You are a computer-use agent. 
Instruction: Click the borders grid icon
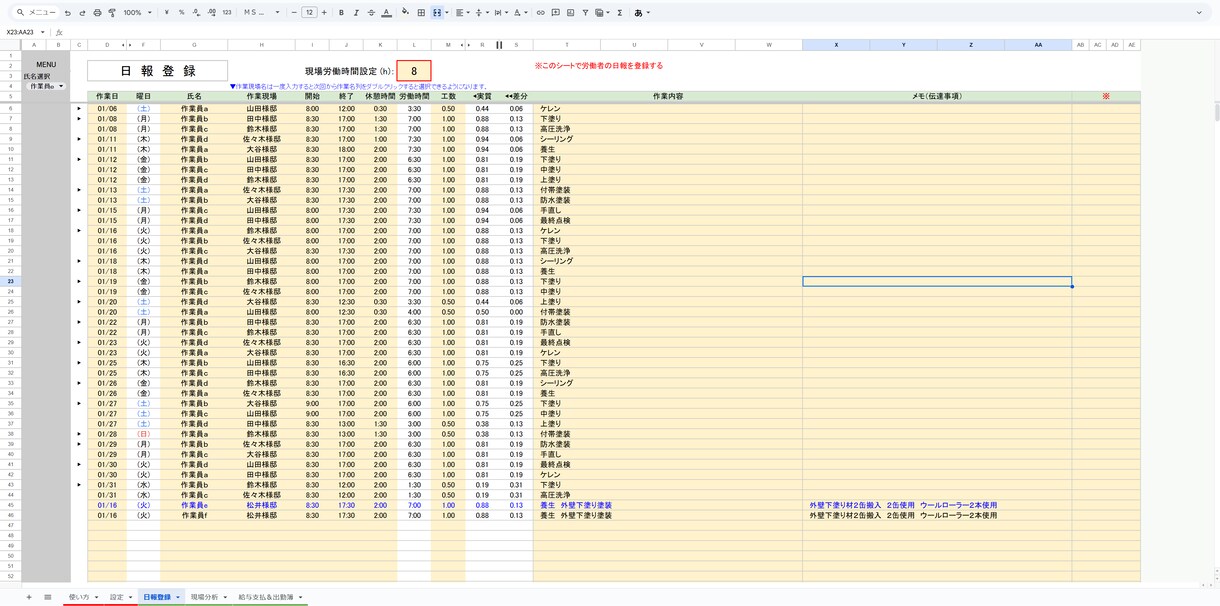coord(419,13)
